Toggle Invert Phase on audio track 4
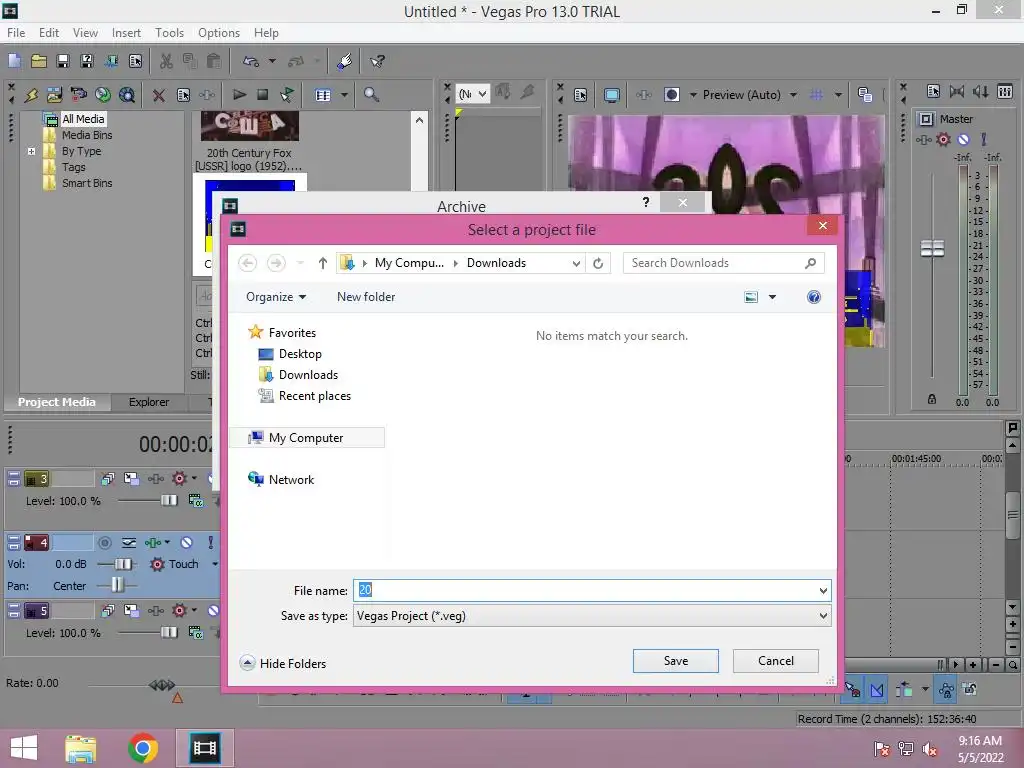Image resolution: width=1024 pixels, height=768 pixels. tap(129, 543)
